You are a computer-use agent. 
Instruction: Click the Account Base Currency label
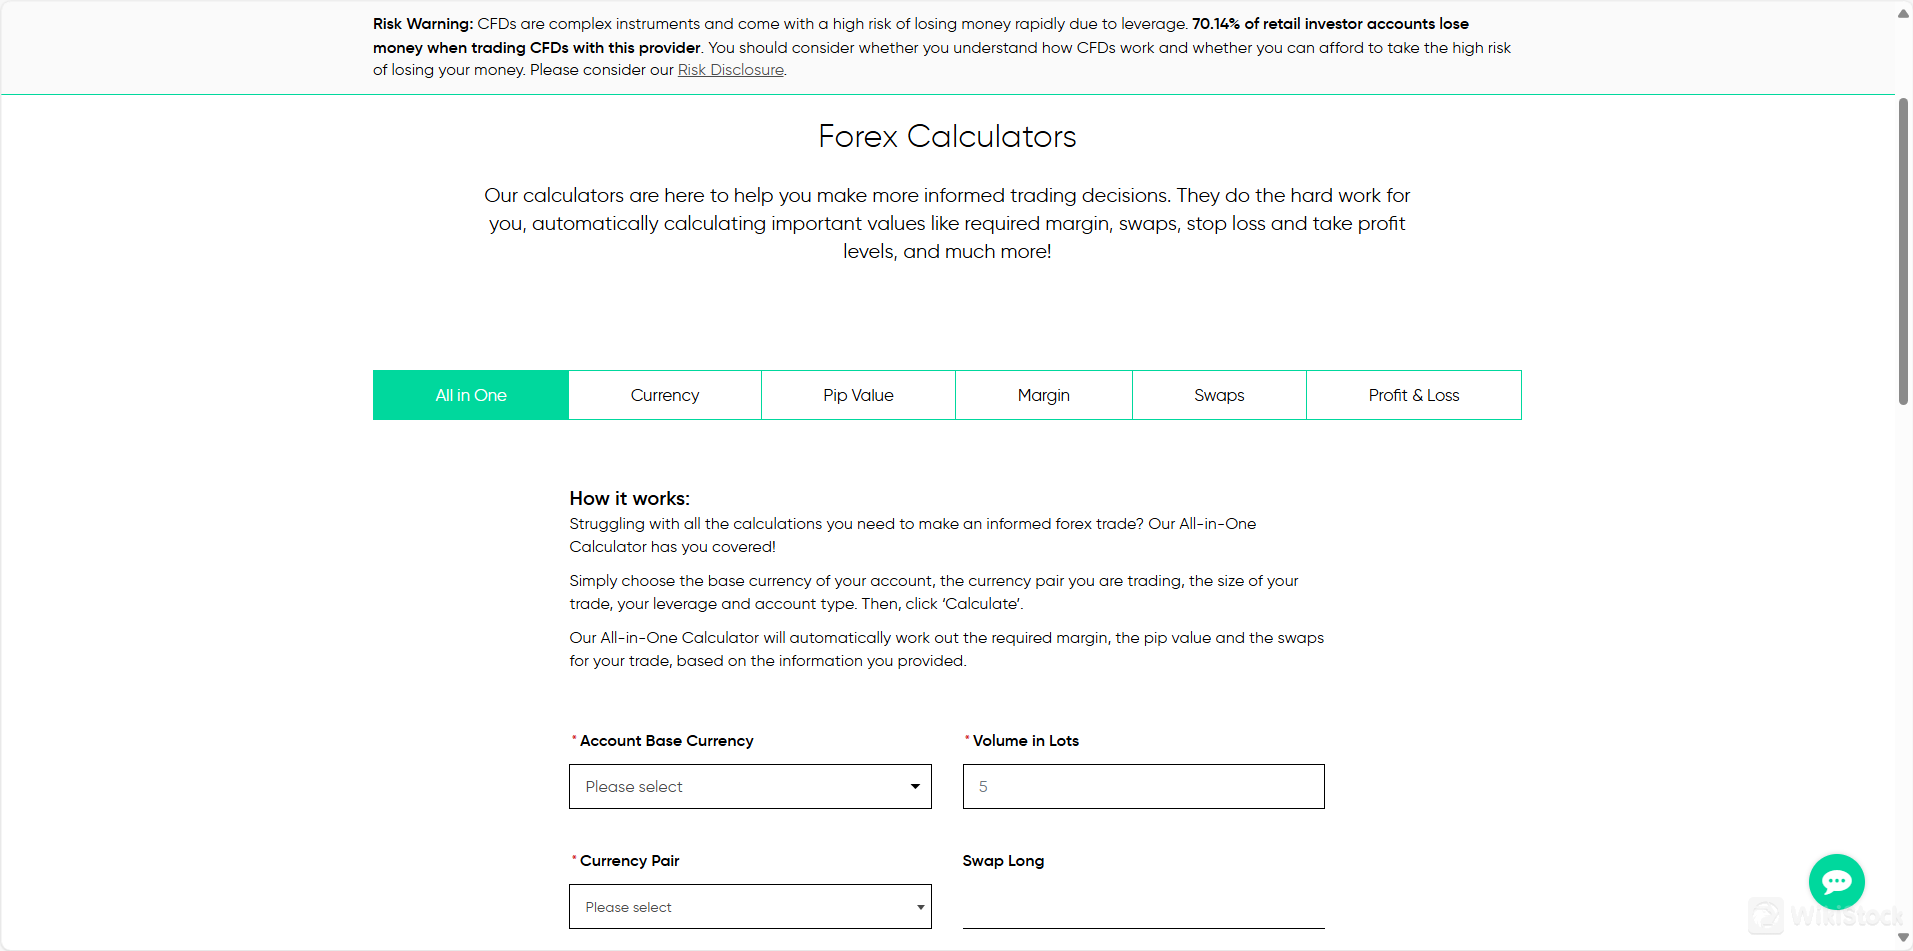[666, 741]
